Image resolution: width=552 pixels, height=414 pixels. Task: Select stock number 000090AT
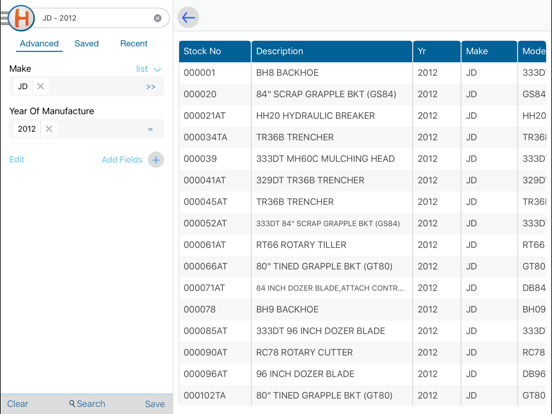pyautogui.click(x=205, y=352)
